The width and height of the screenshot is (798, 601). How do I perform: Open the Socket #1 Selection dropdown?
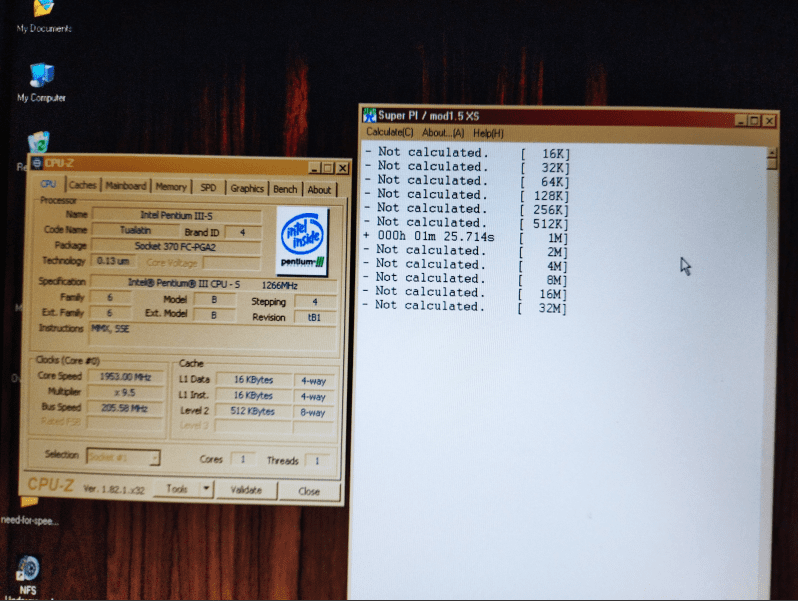[123, 457]
